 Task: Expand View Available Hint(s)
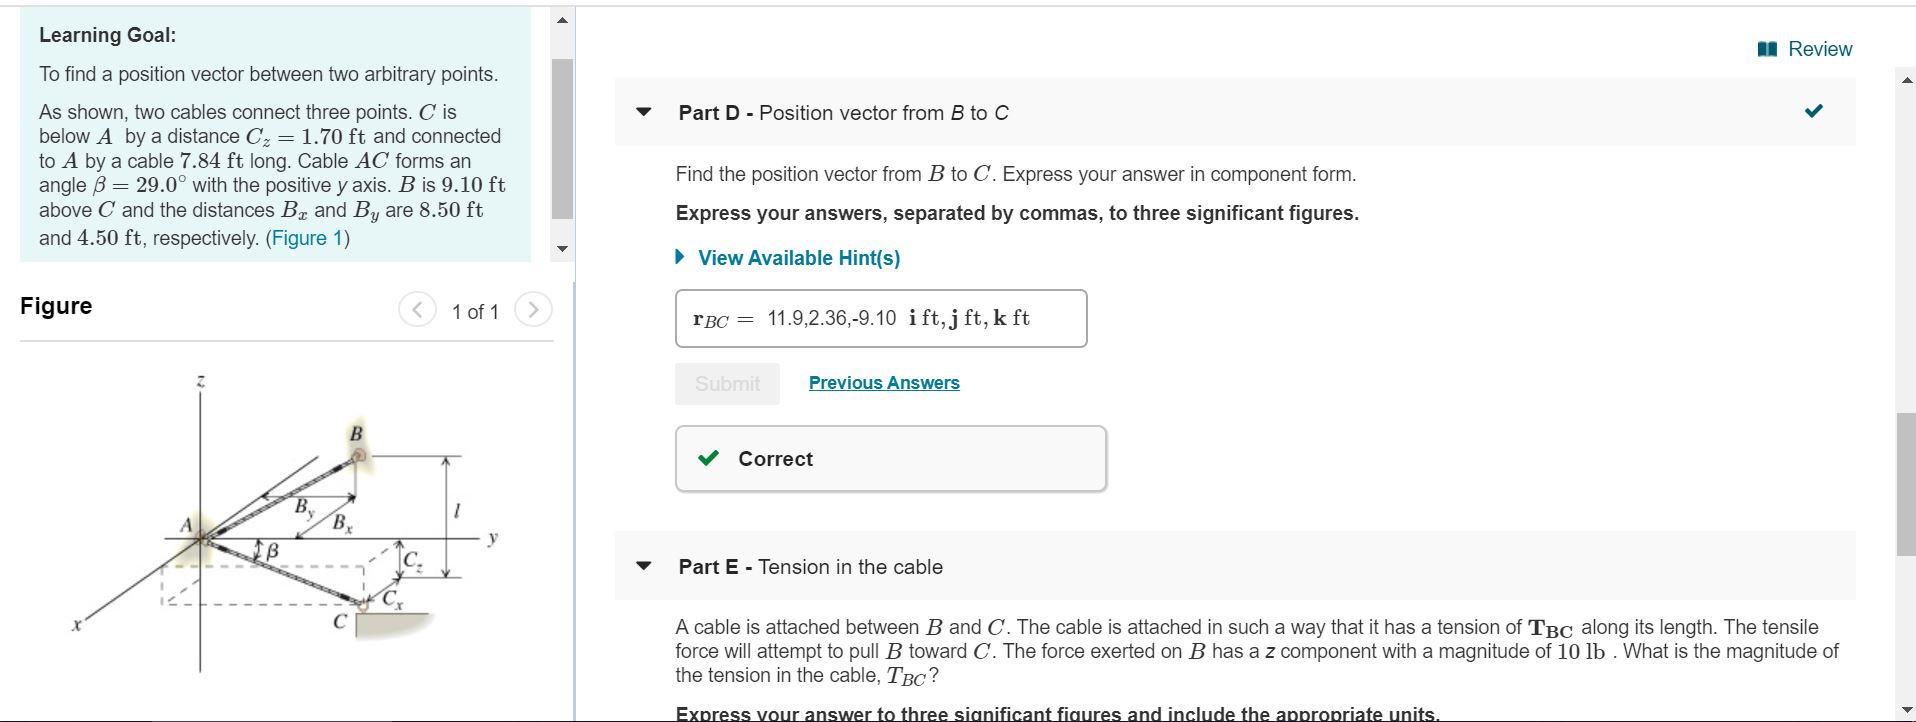point(799,257)
